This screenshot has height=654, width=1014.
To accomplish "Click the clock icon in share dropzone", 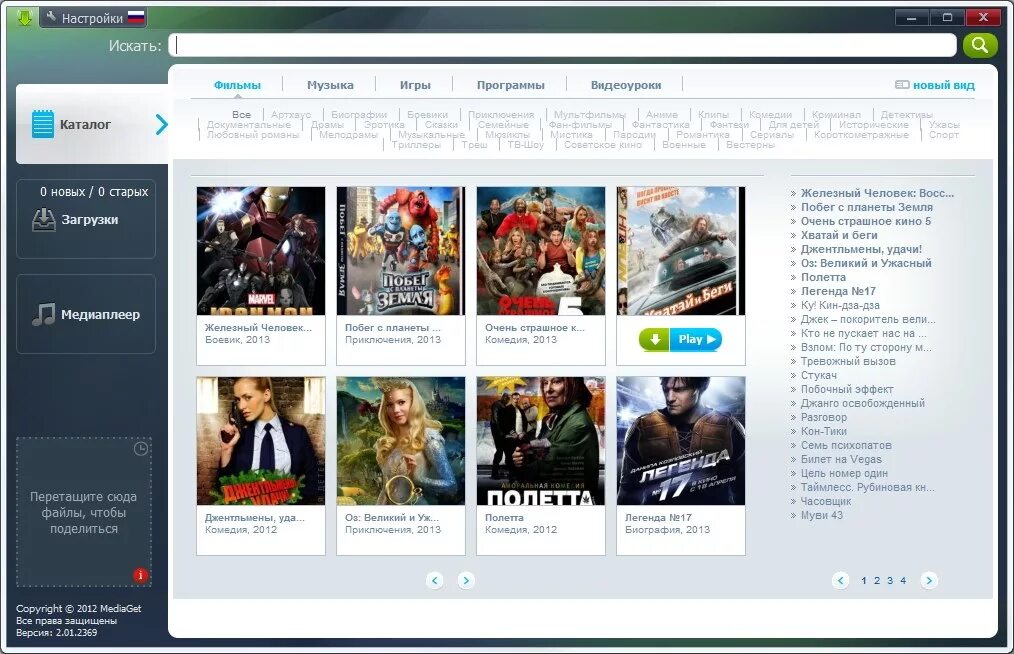I will (141, 448).
